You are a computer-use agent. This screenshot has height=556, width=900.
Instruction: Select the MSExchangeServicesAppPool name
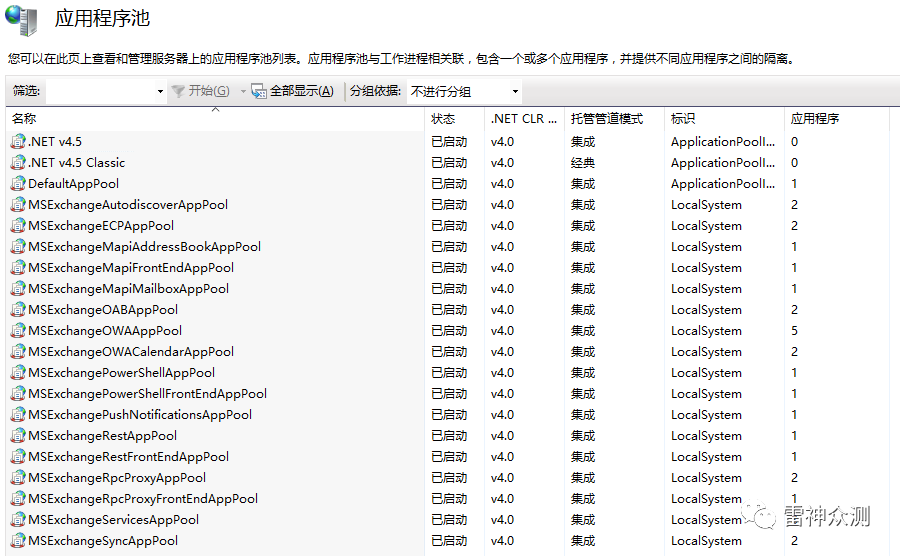click(114, 520)
